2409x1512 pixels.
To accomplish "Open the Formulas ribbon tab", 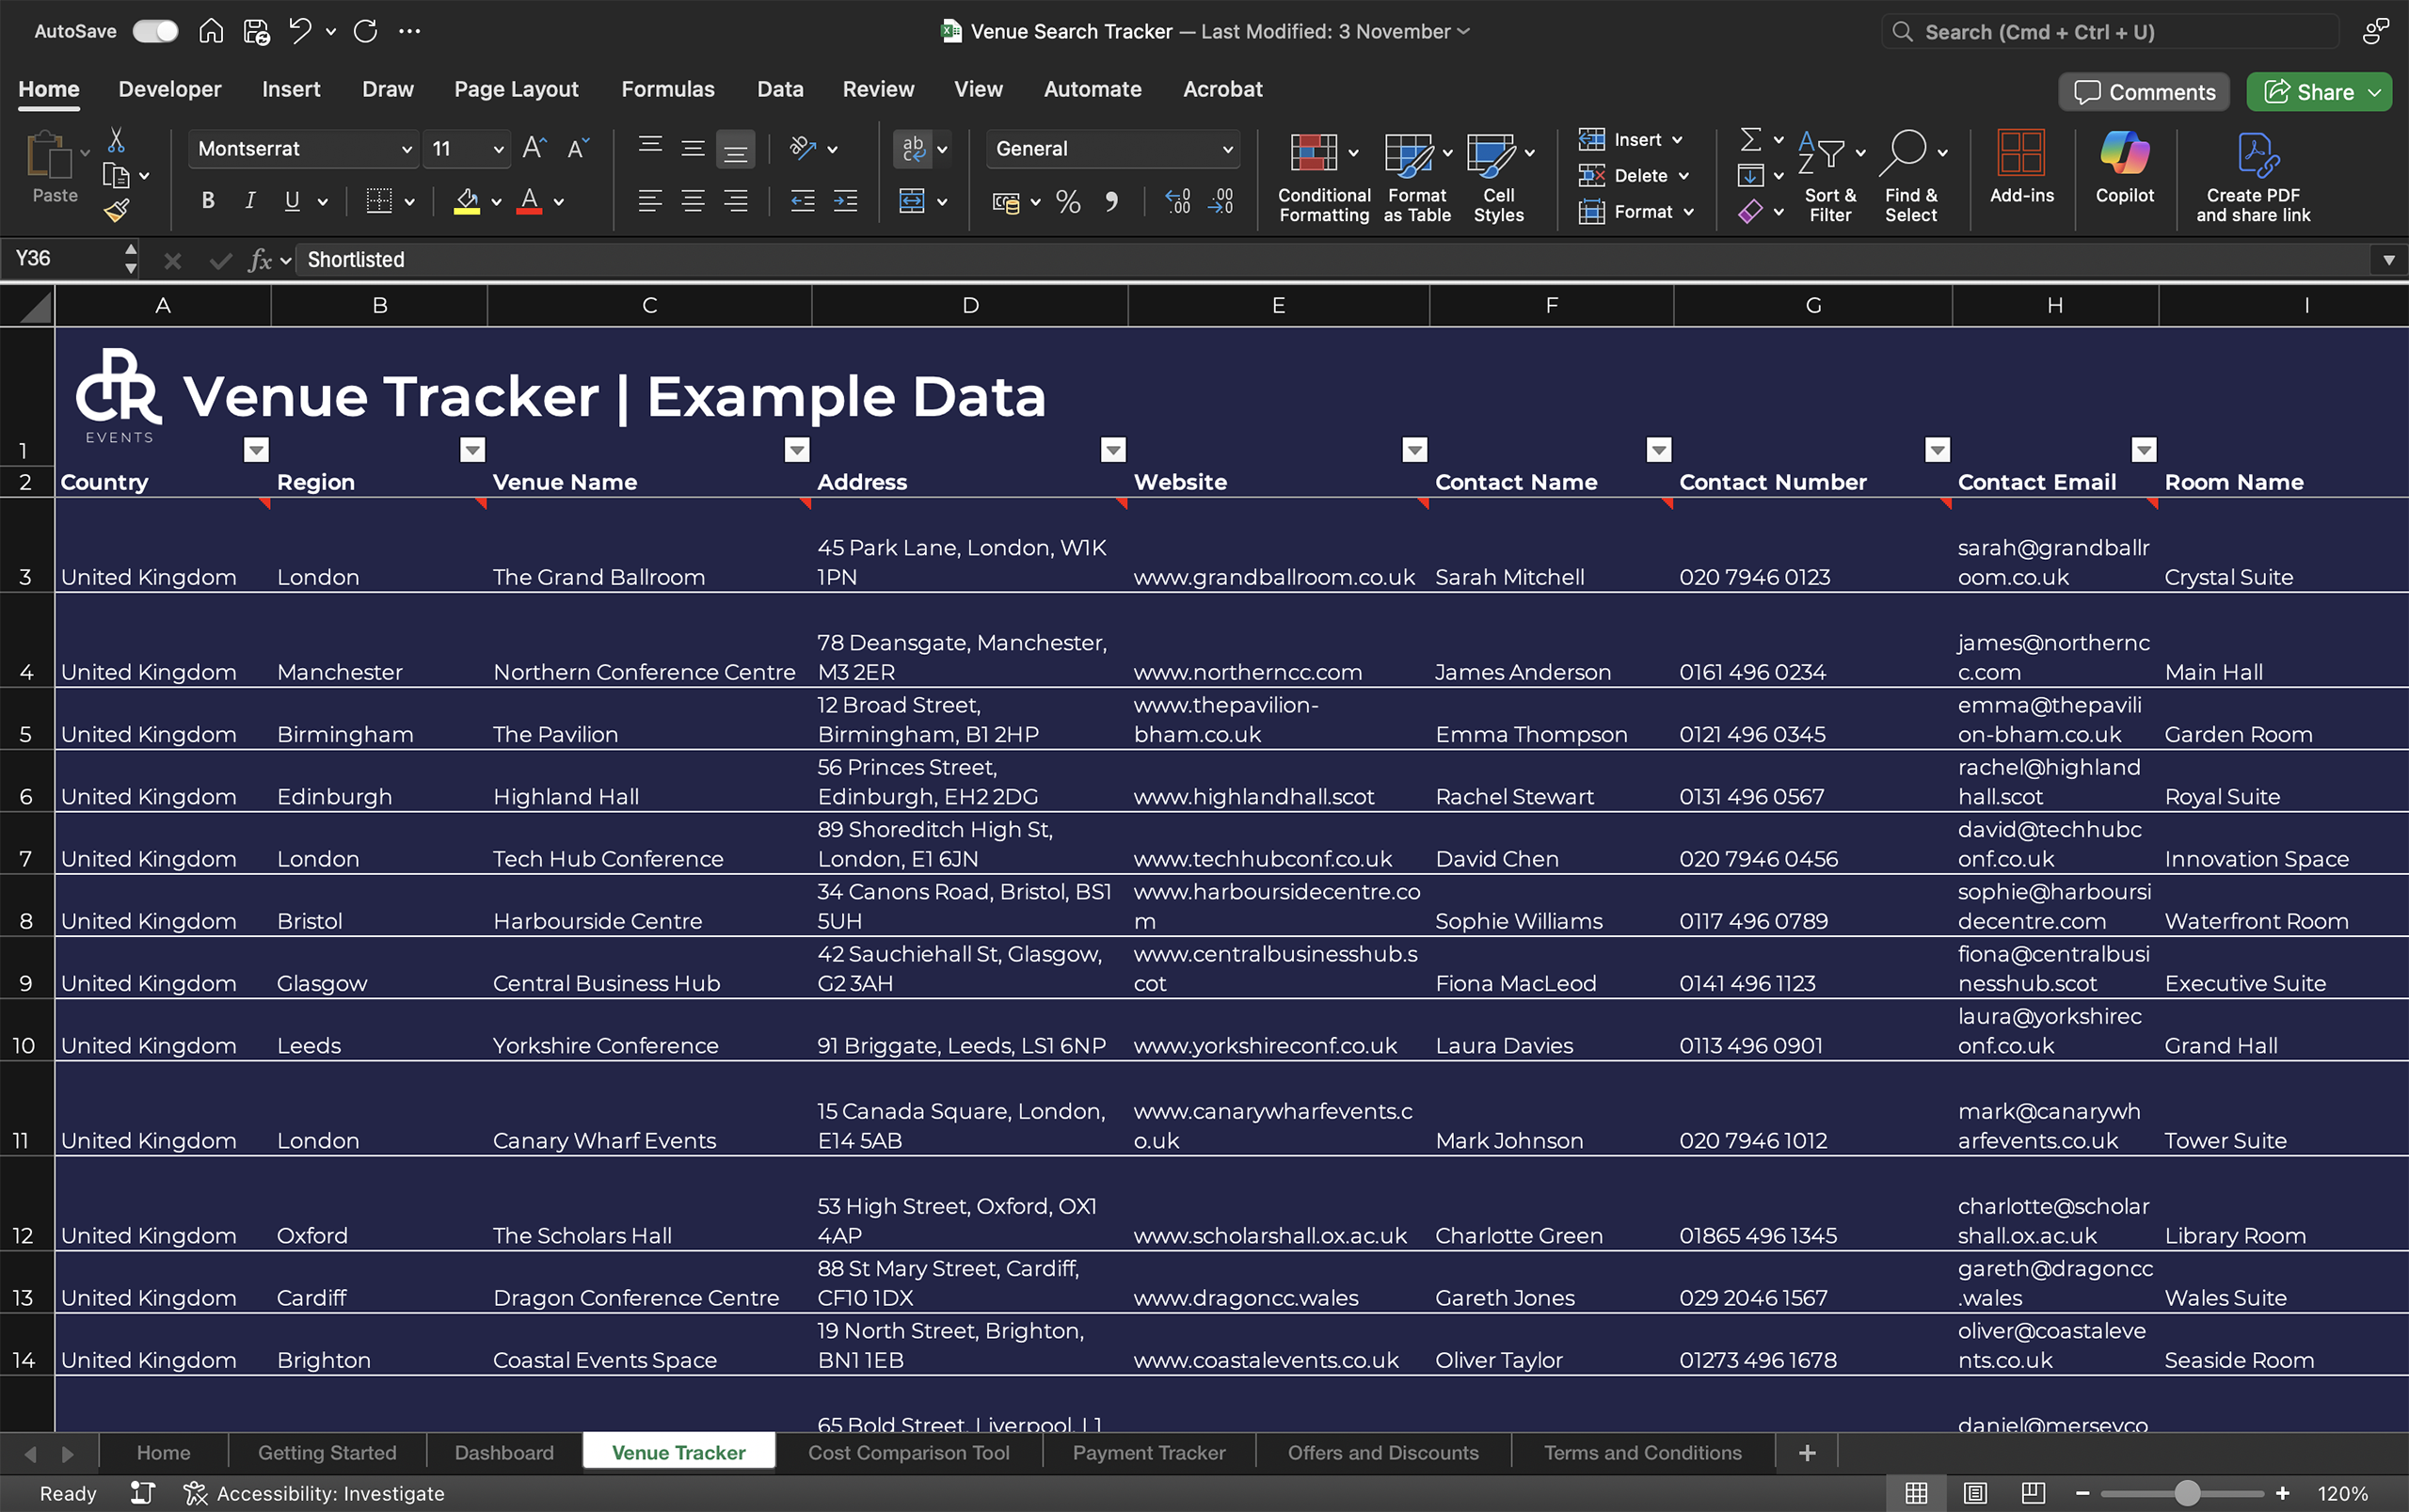I will (667, 89).
